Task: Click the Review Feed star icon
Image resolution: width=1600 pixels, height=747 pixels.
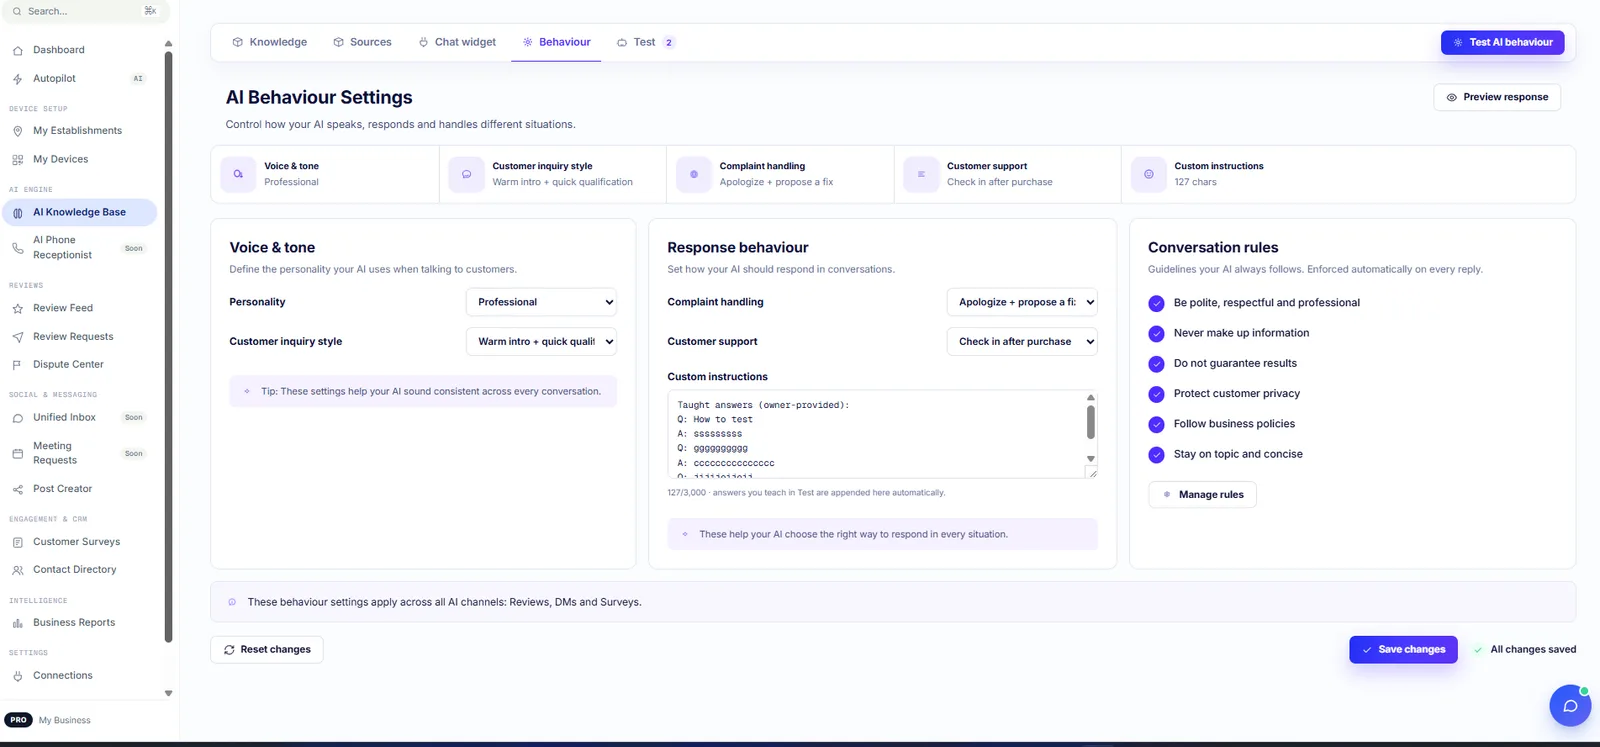Action: click(x=18, y=309)
